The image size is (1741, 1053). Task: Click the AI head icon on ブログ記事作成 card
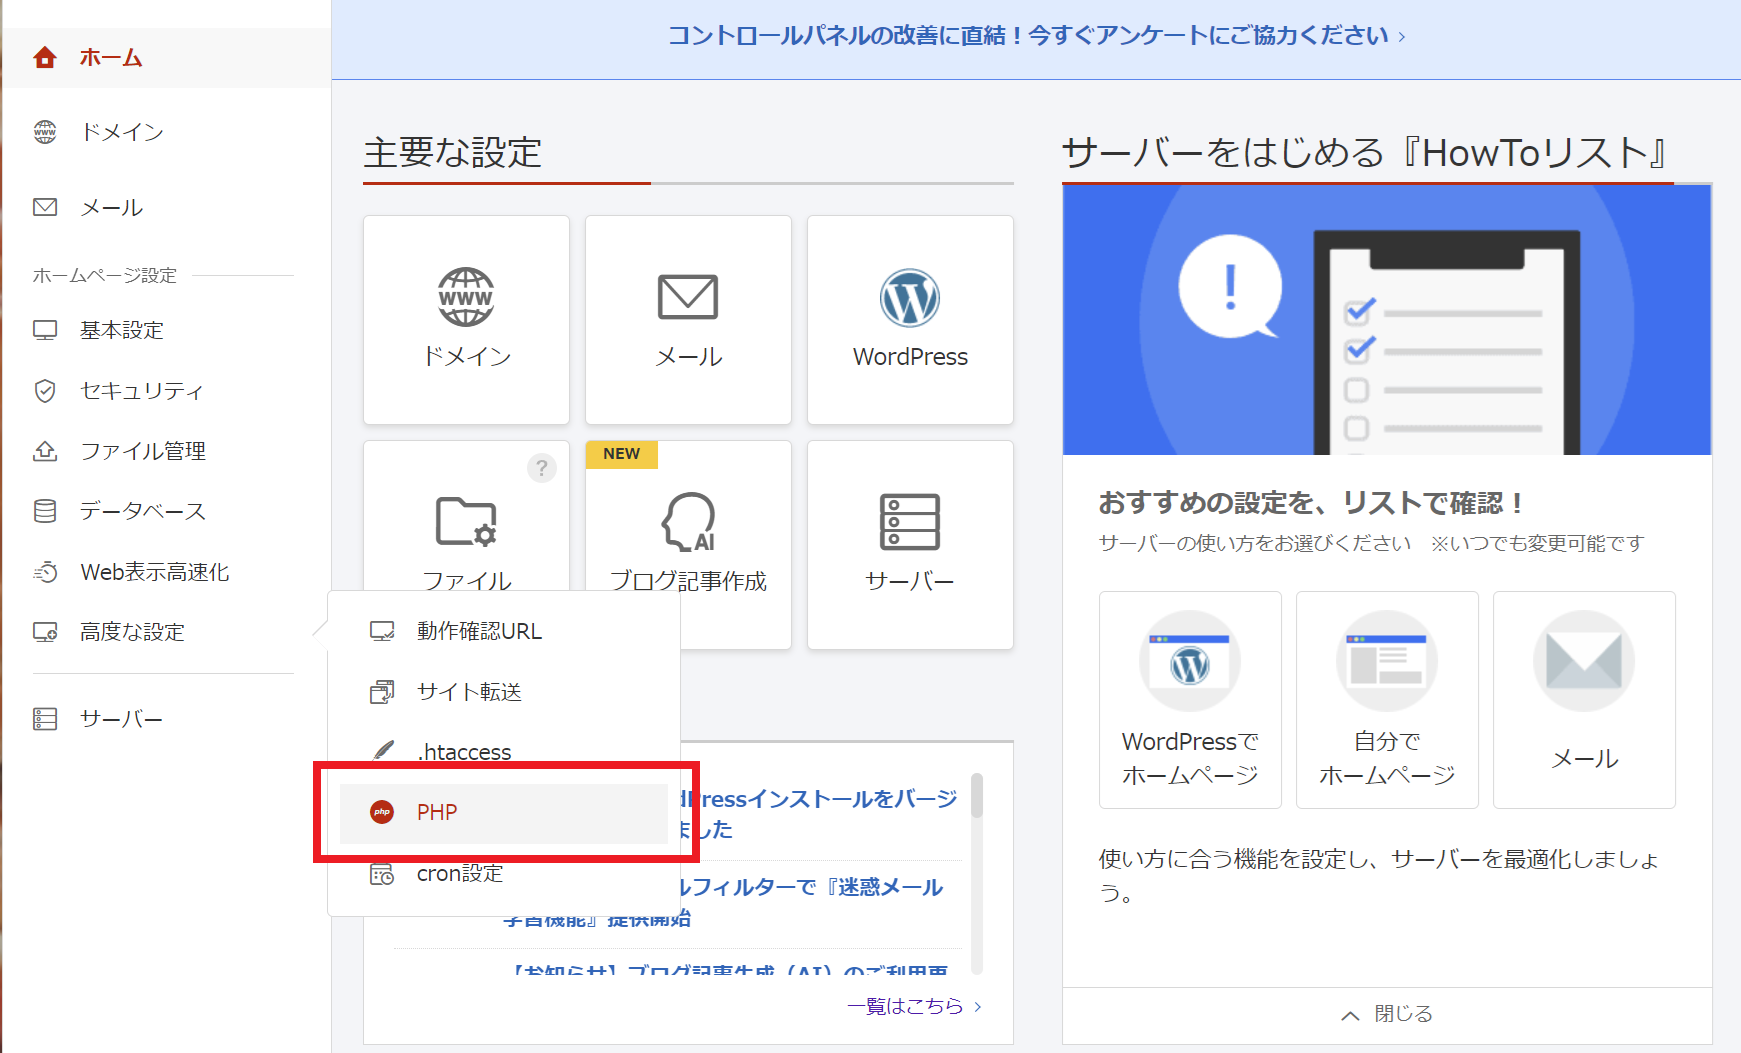(689, 522)
